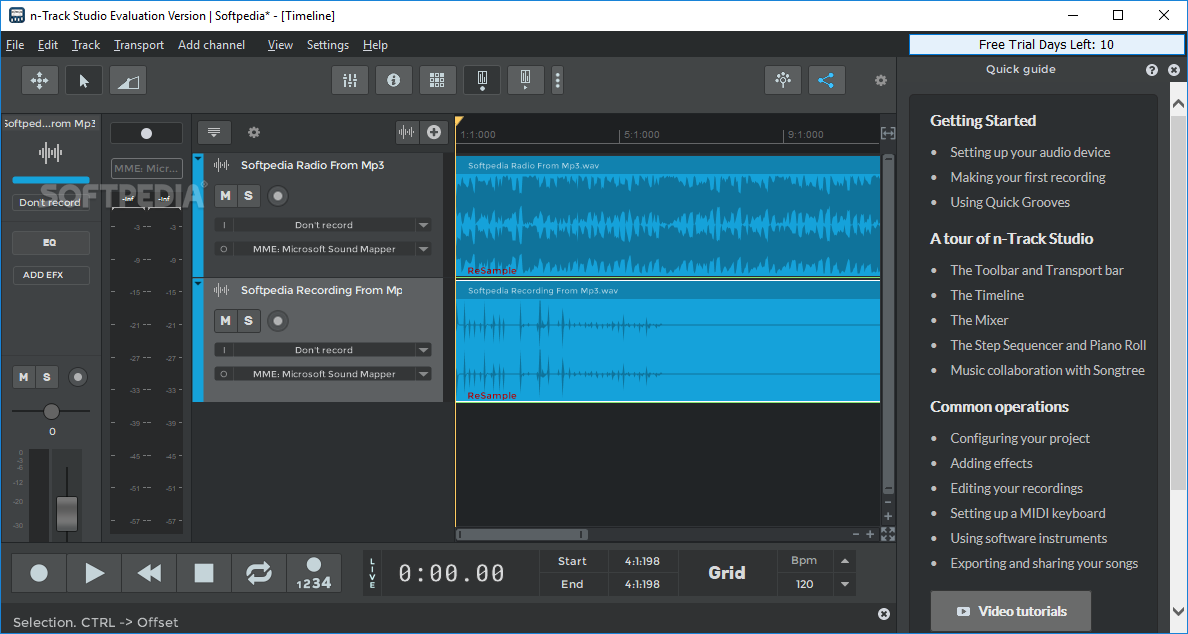Open the File menu
This screenshot has width=1188, height=634.
tap(15, 45)
